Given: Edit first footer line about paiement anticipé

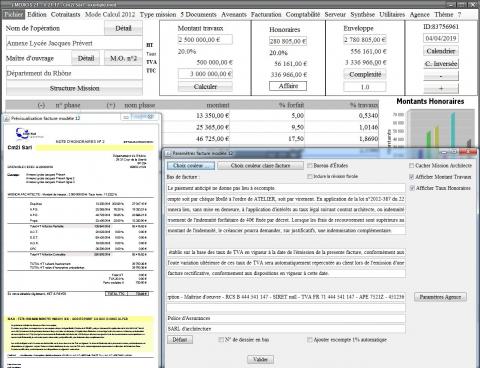Looking at the screenshot, I should tap(286, 188).
